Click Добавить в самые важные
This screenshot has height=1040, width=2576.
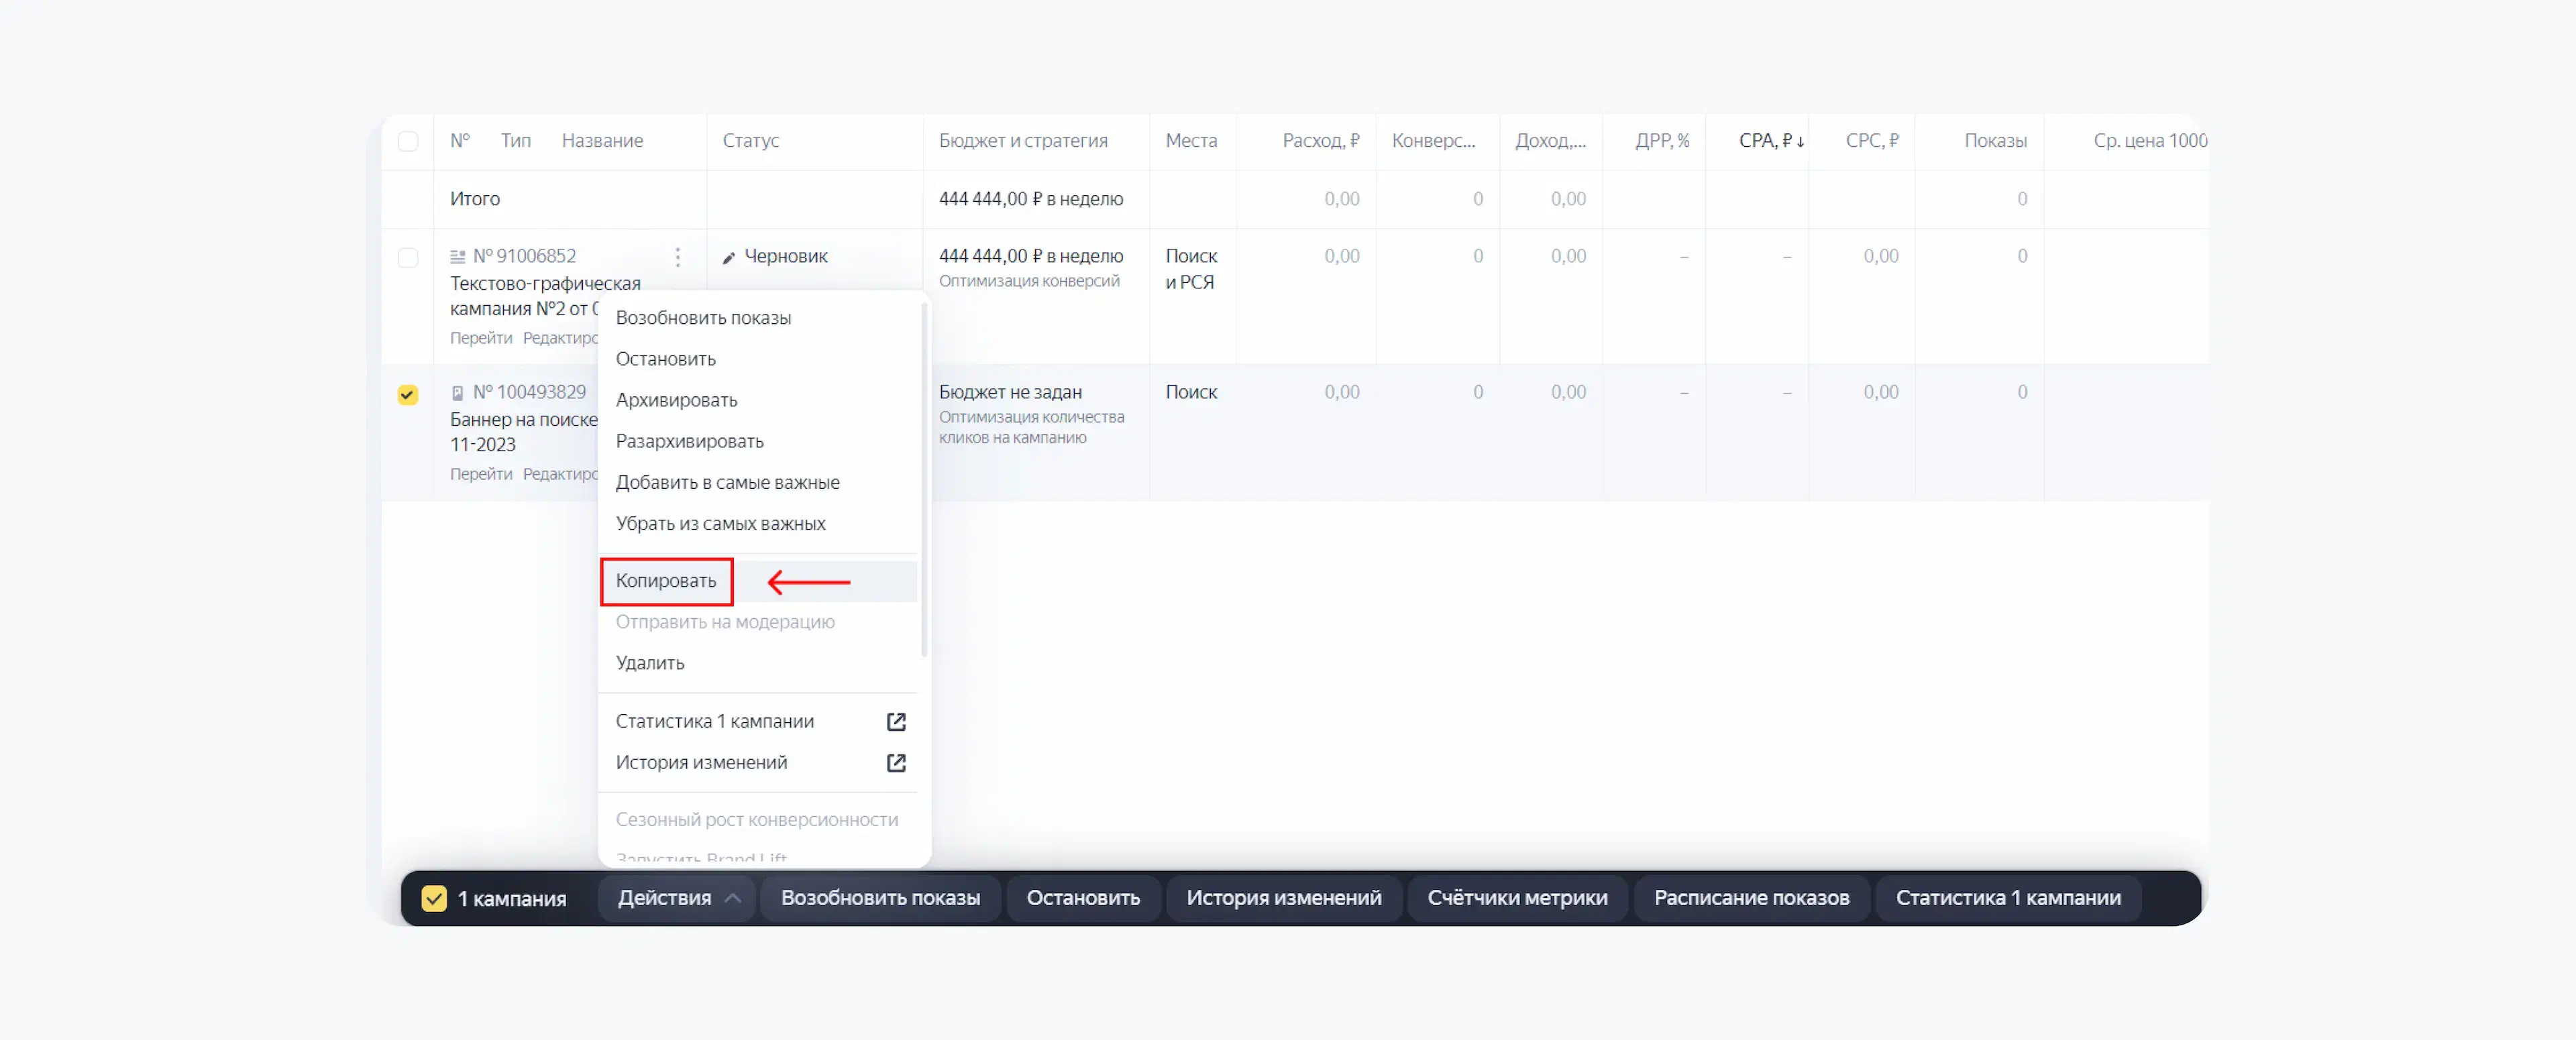point(728,482)
